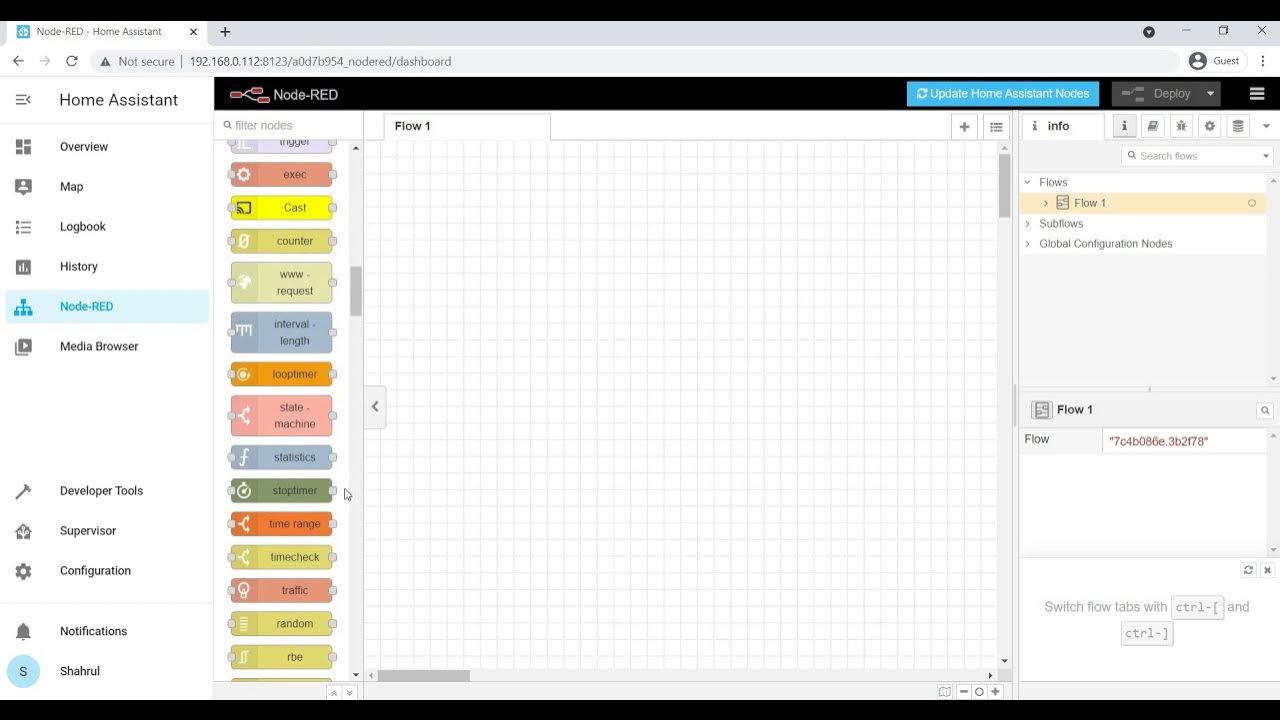This screenshot has height=720, width=1280.
Task: Select the exec node in palette
Action: pos(282,175)
